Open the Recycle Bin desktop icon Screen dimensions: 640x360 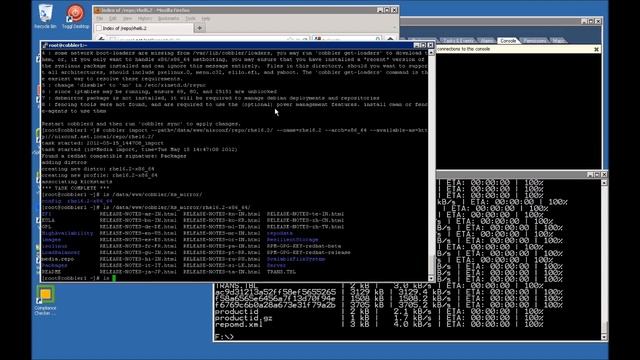[45, 16]
